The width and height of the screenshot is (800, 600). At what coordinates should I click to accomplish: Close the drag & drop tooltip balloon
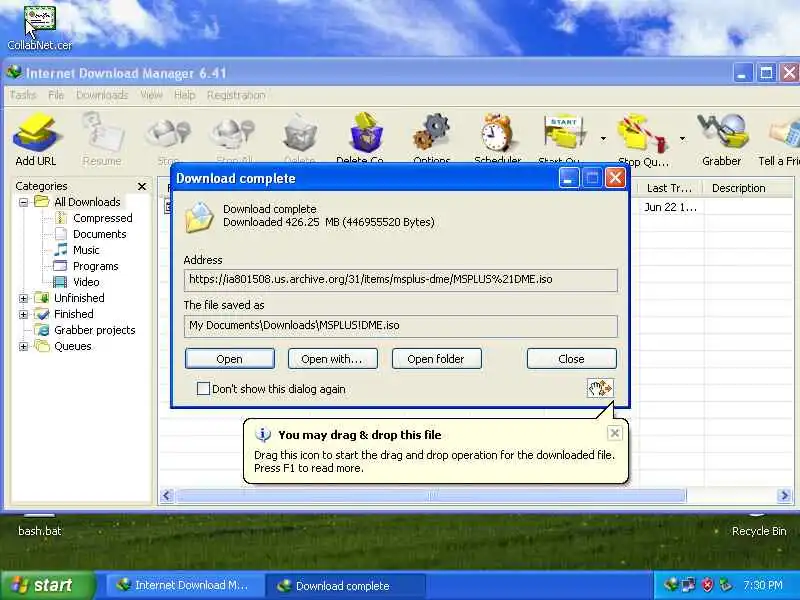tap(615, 433)
